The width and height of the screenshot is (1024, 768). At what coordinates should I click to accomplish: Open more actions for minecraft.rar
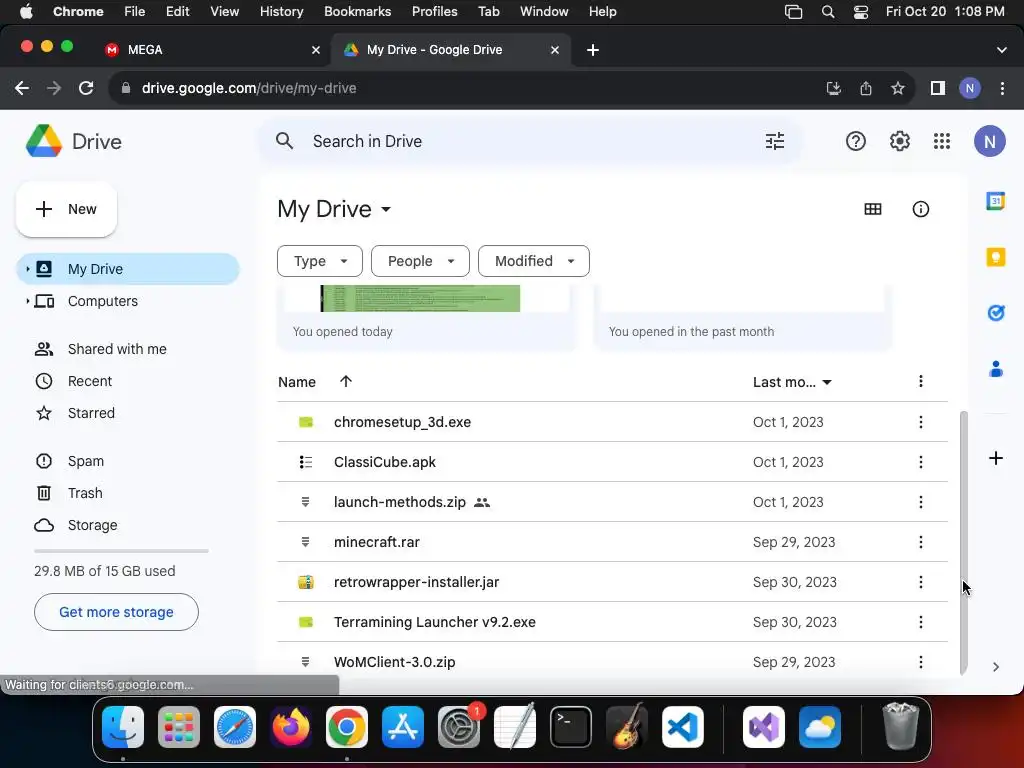click(920, 542)
